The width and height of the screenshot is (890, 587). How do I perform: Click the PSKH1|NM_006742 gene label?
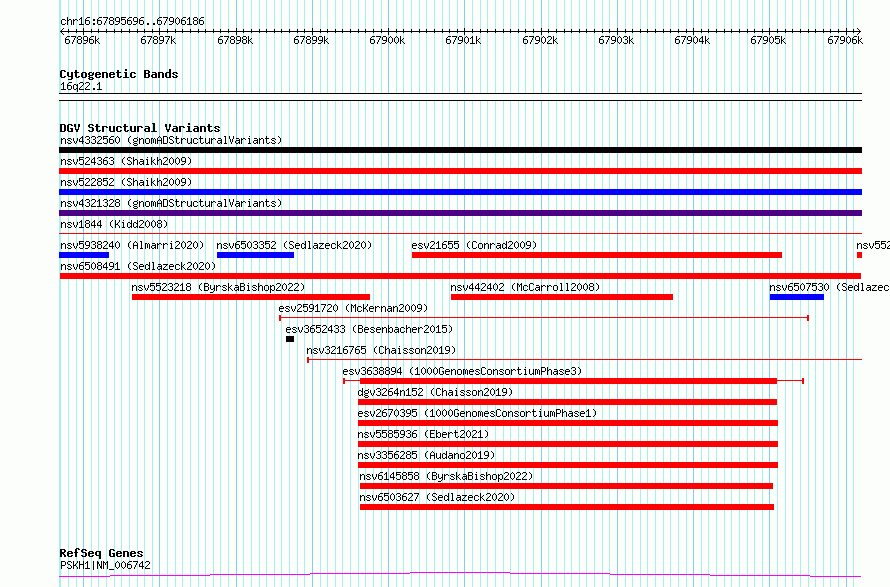(x=105, y=565)
